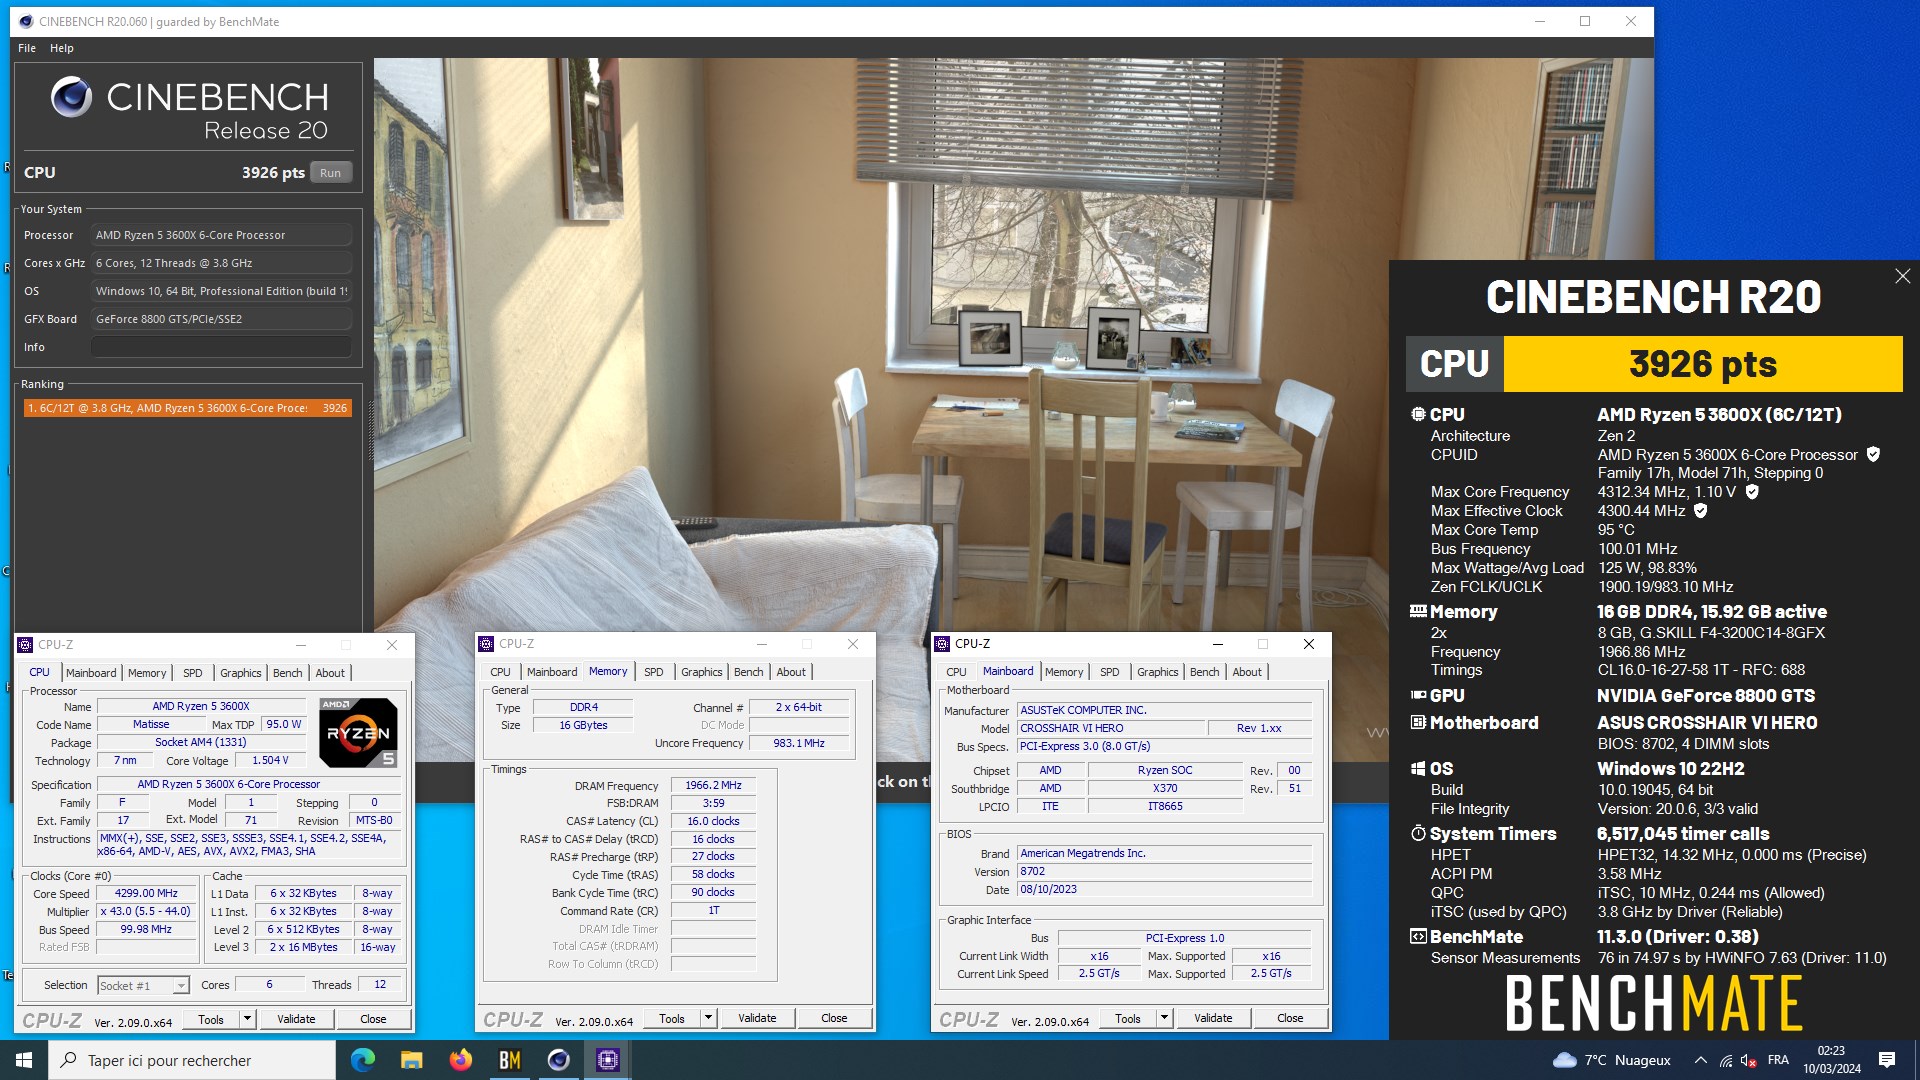
Task: Open BenchMate from taskbar
Action: (509, 1060)
